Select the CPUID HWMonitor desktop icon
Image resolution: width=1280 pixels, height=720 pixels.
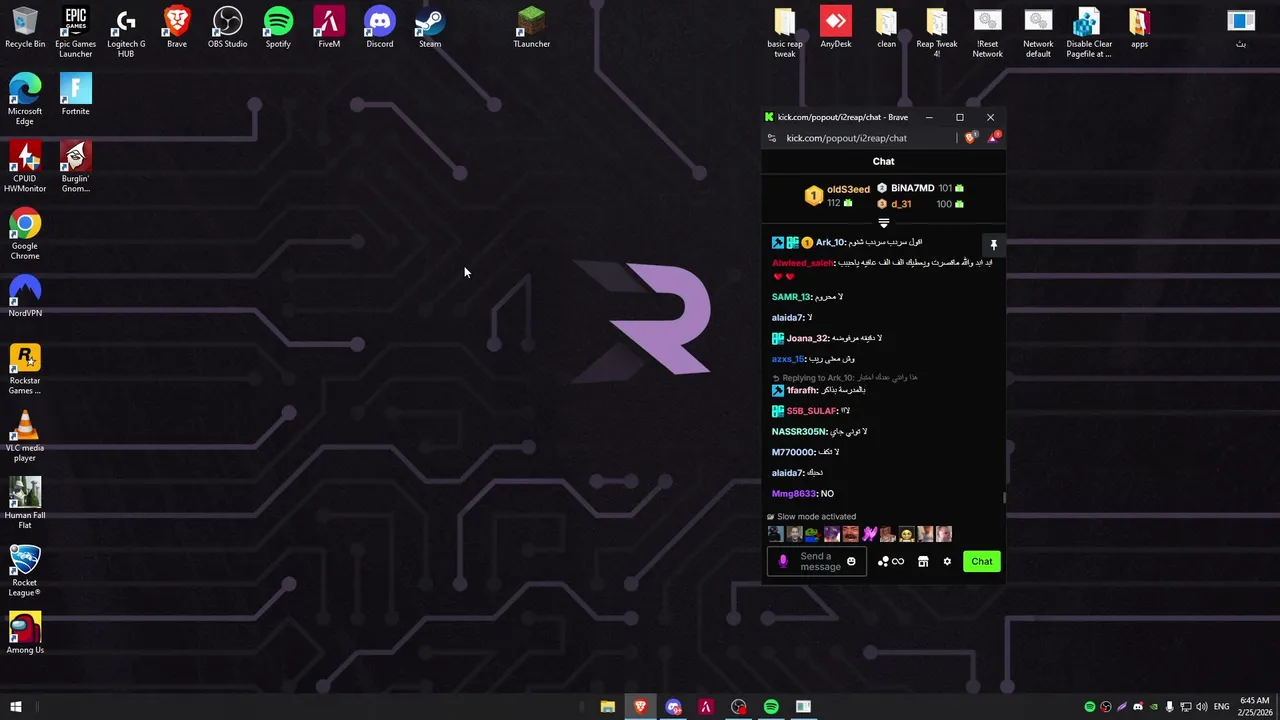(x=25, y=166)
